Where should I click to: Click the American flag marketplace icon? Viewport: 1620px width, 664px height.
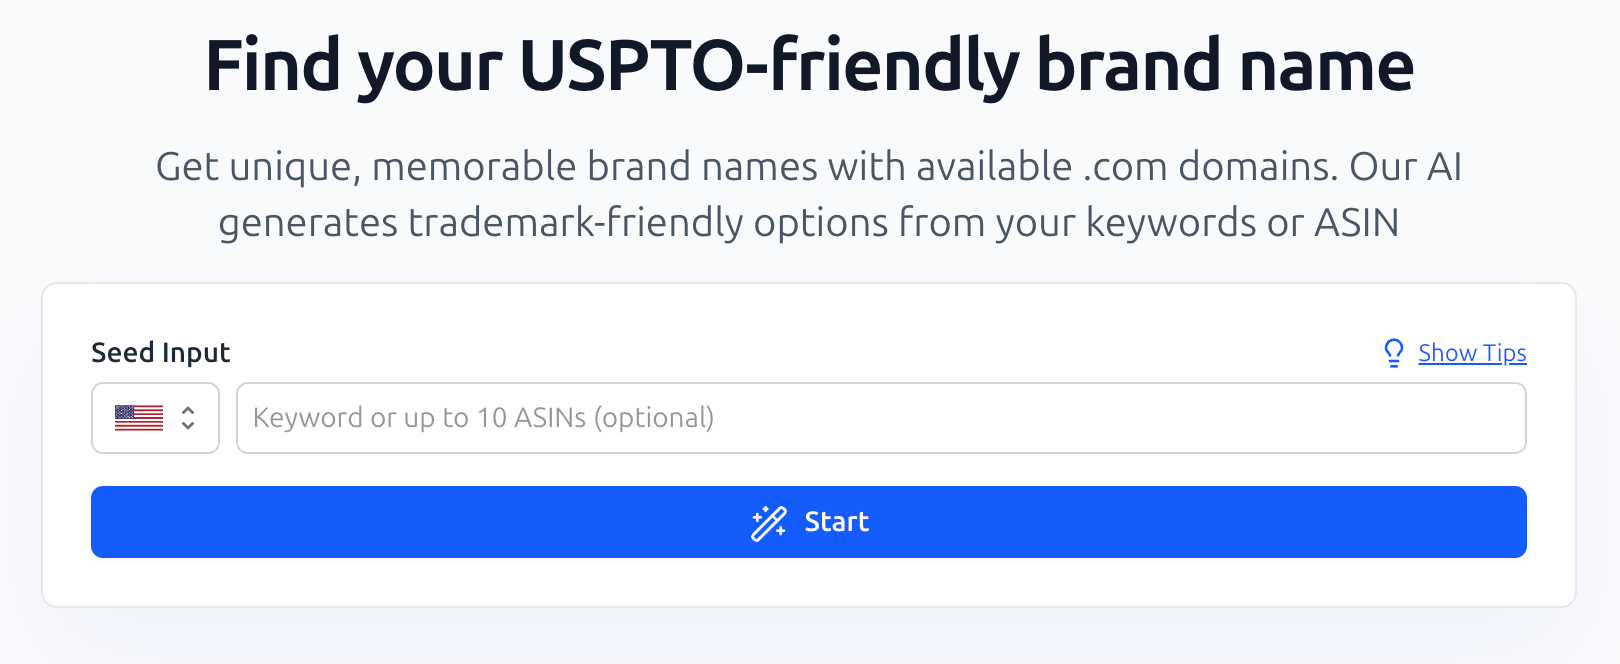pyautogui.click(x=140, y=418)
